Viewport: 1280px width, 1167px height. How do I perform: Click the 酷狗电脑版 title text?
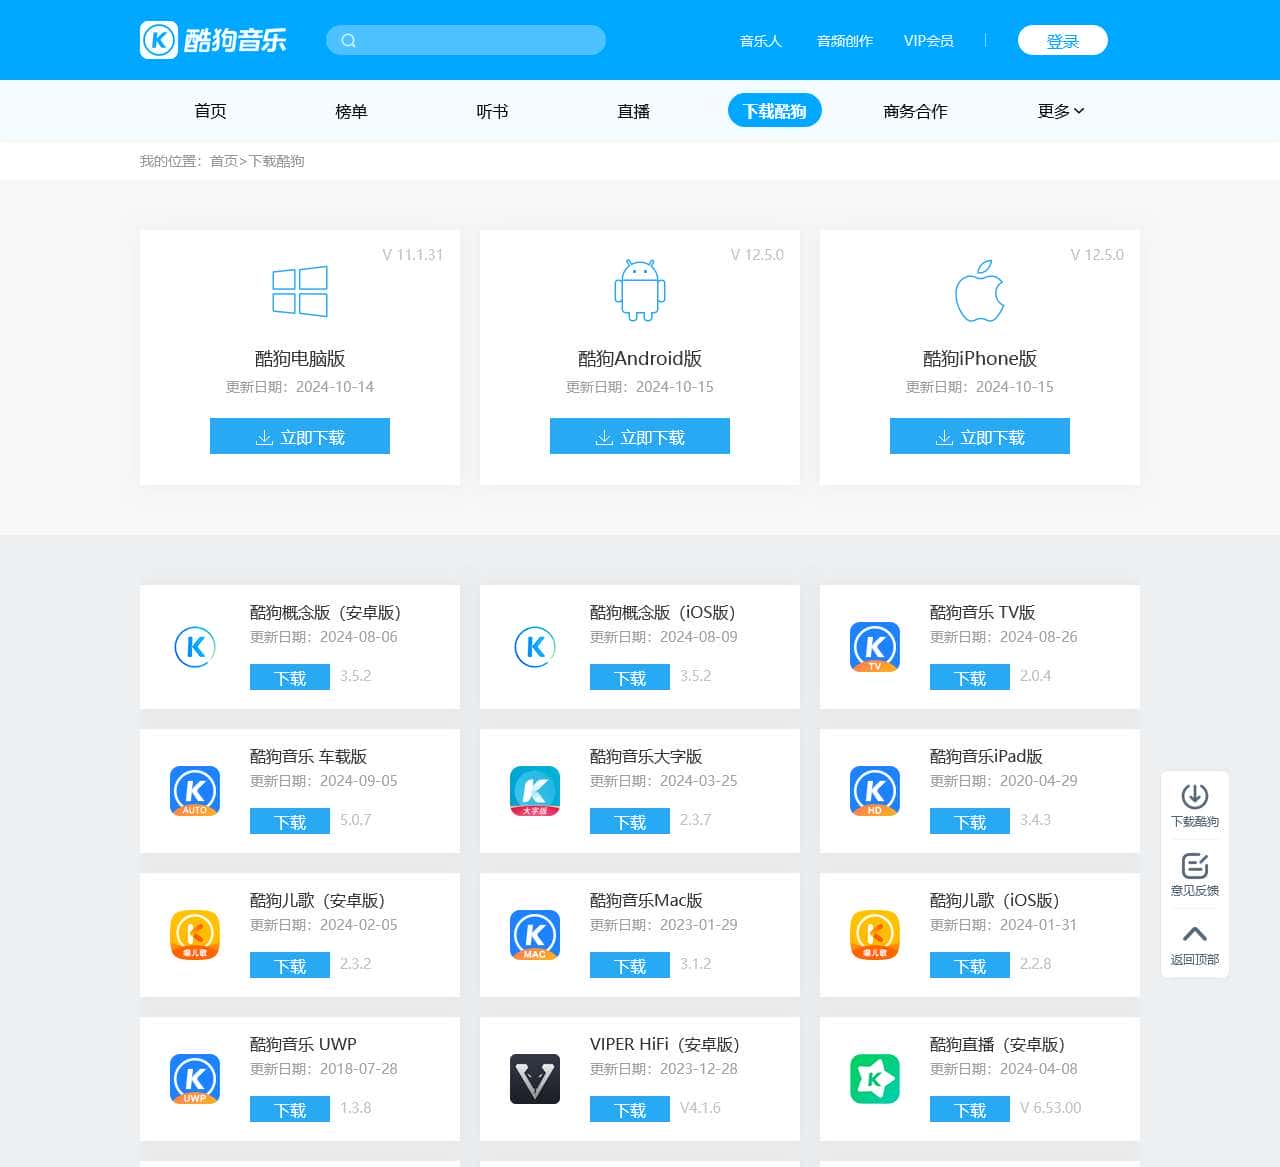[x=300, y=358]
